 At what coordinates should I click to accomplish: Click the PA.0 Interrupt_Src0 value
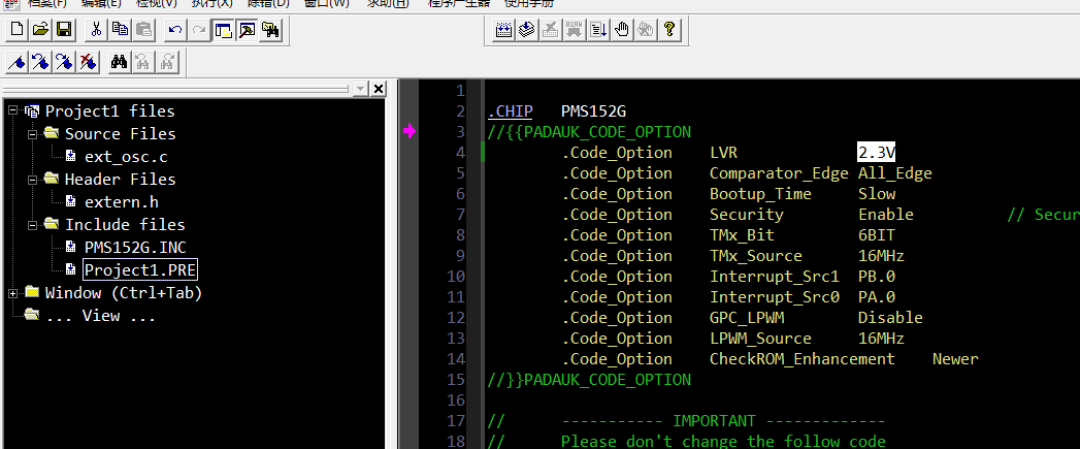(x=876, y=297)
